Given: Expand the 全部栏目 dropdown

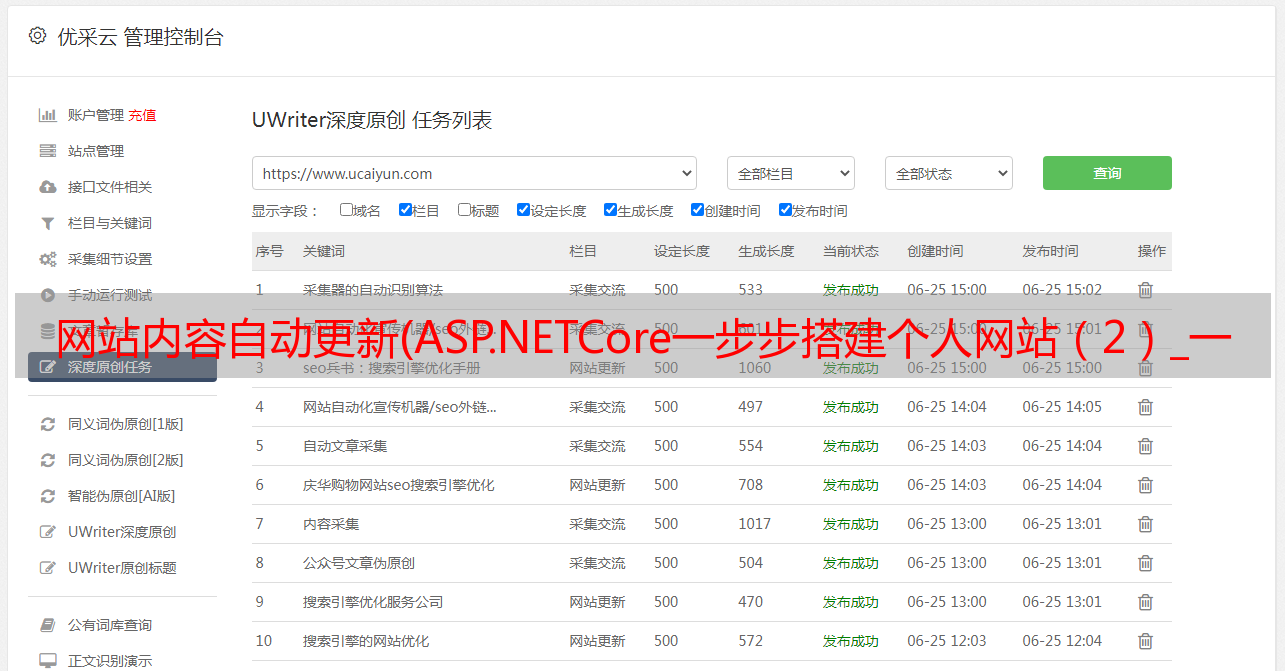Looking at the screenshot, I should [x=790, y=173].
